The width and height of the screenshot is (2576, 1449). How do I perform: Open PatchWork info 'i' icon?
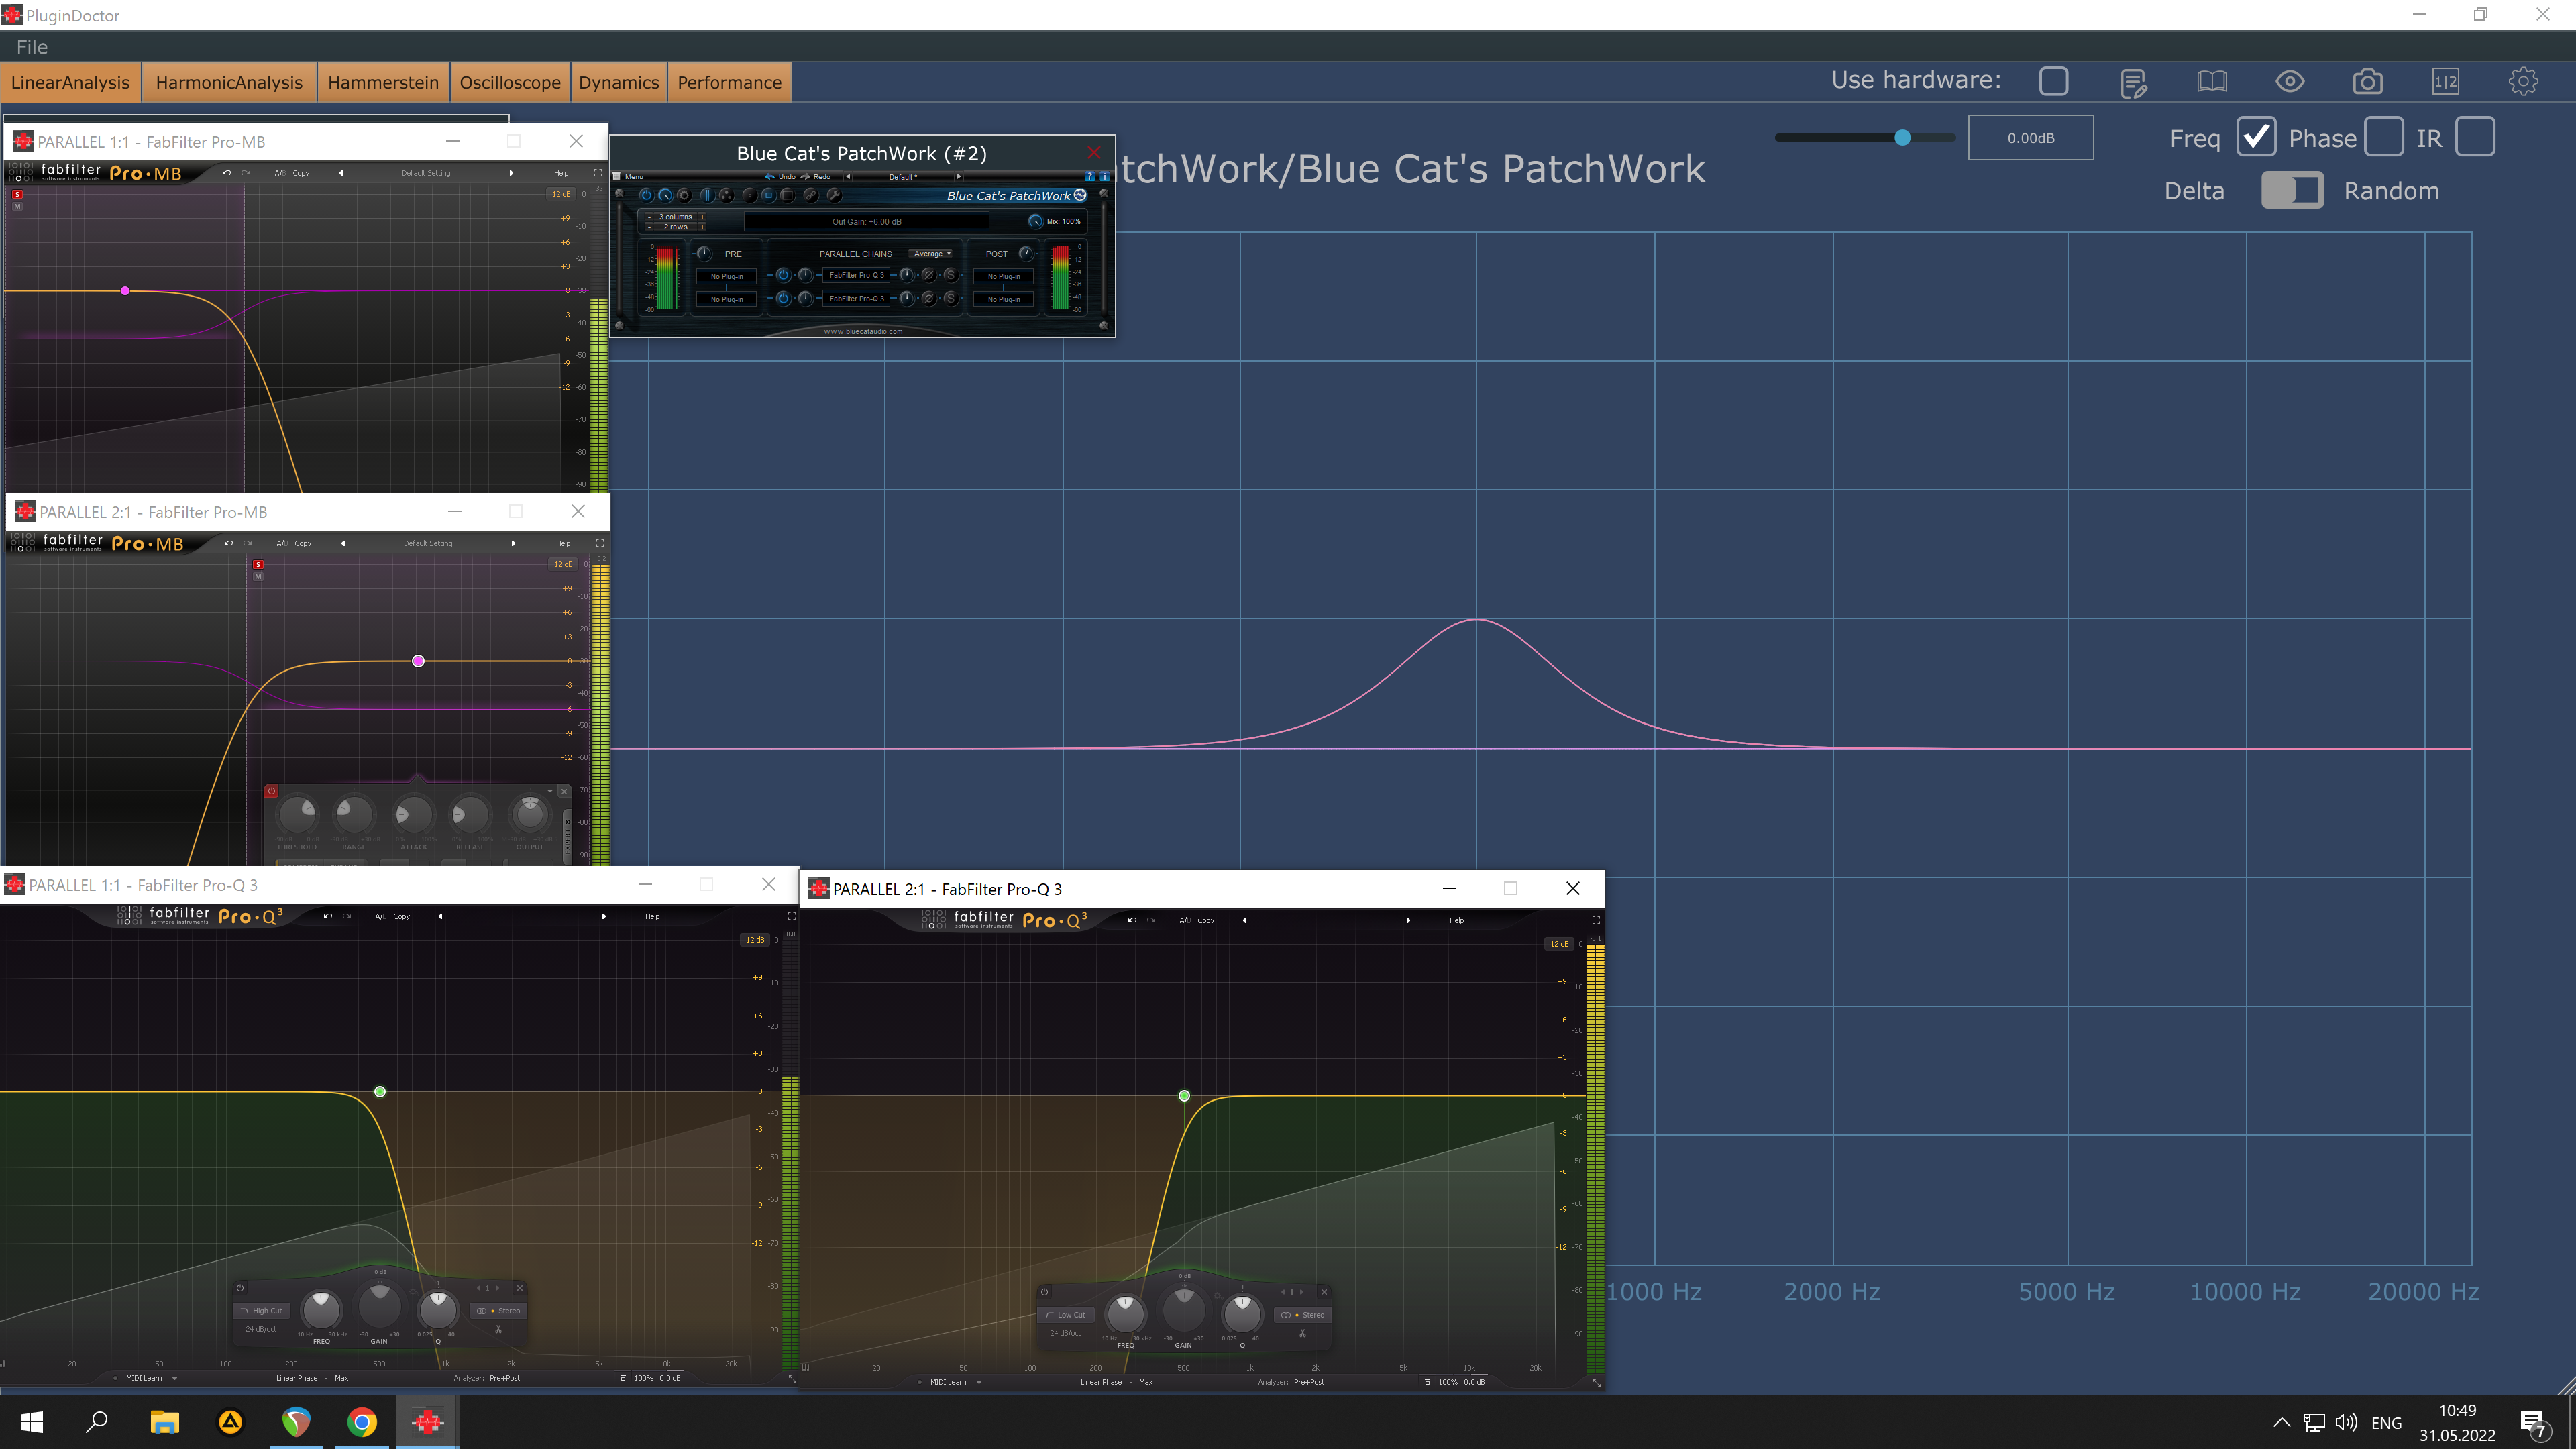click(x=1105, y=177)
